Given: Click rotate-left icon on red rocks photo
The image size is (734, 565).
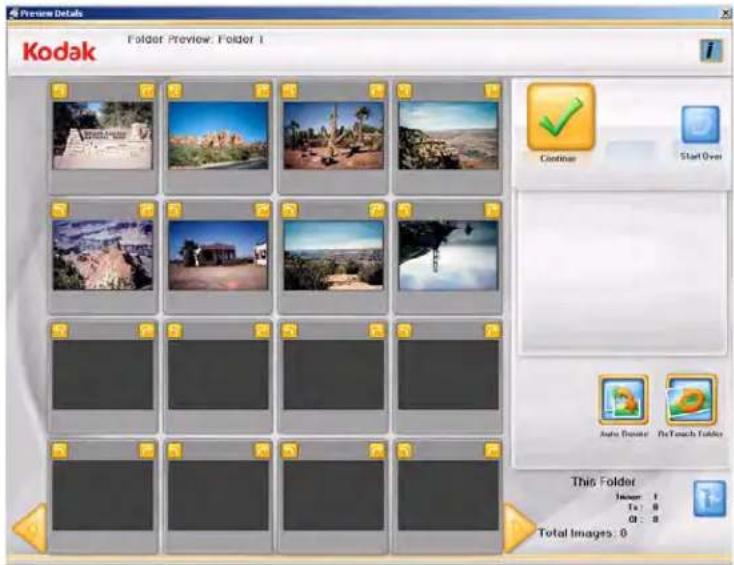Looking at the screenshot, I should click(x=175, y=91).
